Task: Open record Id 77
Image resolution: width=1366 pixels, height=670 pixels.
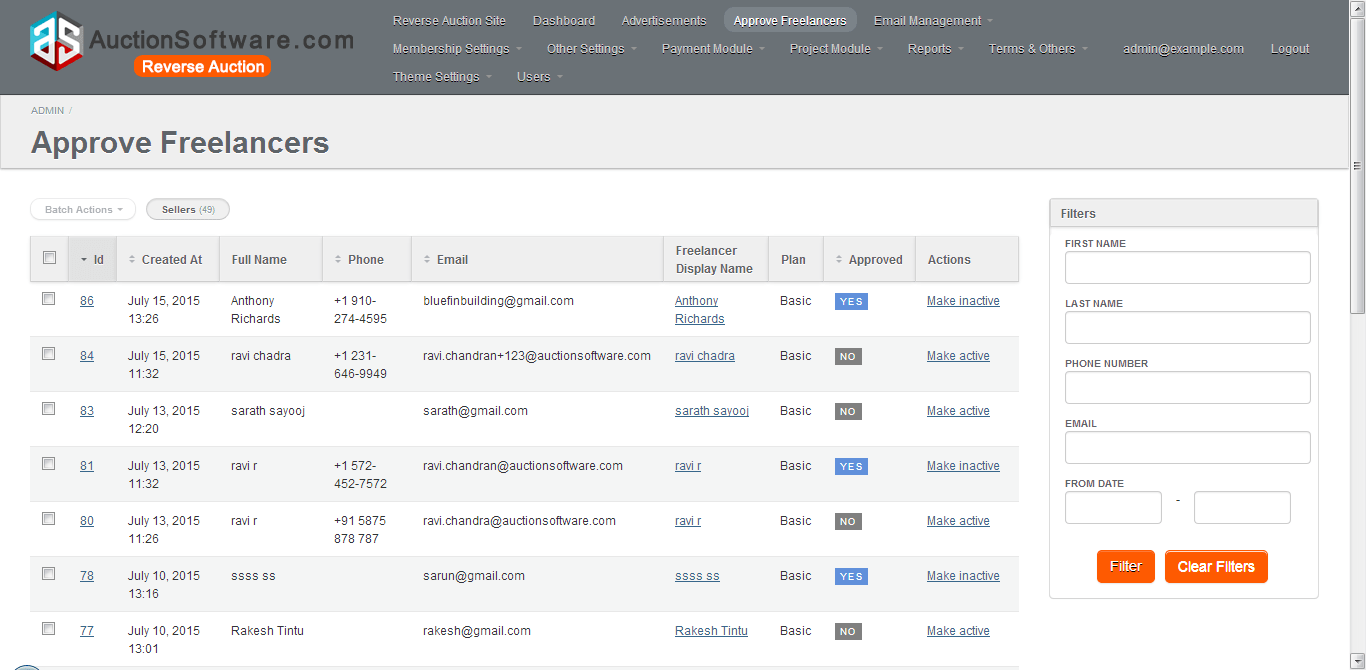Action: click(x=87, y=631)
